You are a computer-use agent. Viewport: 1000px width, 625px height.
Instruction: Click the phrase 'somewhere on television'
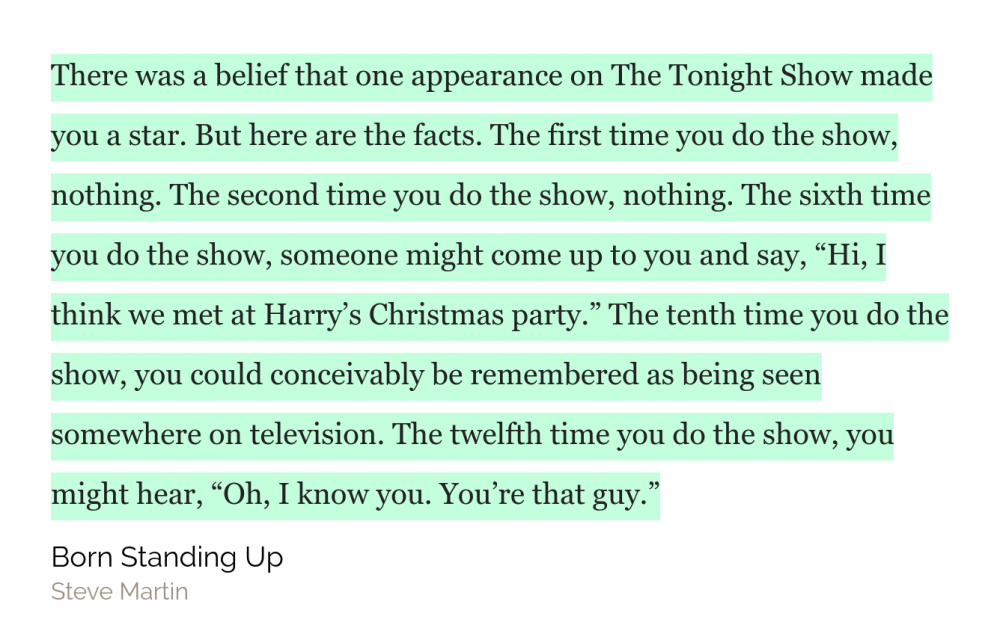pyautogui.click(x=217, y=435)
